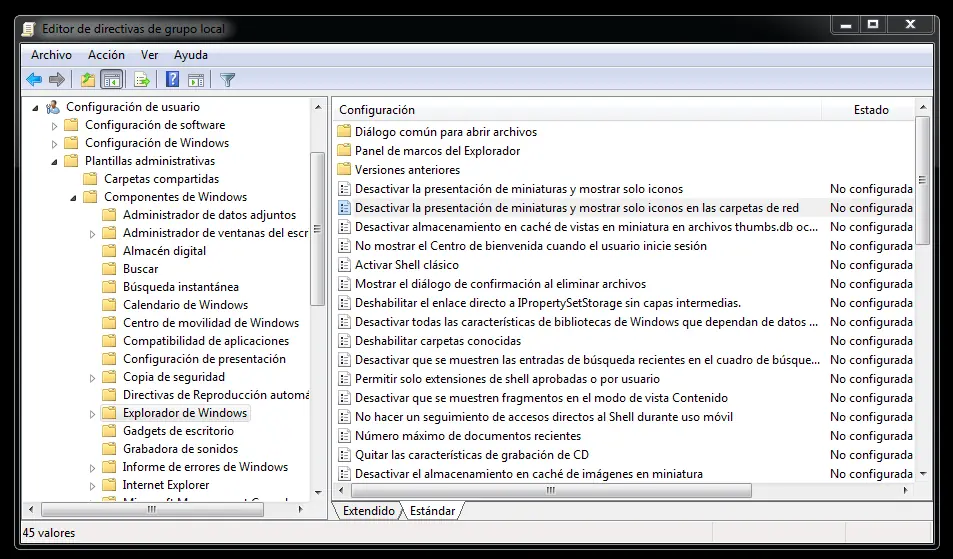The width and height of the screenshot is (953, 559).
Task: Sort by the Estado column header
Action: [x=870, y=110]
